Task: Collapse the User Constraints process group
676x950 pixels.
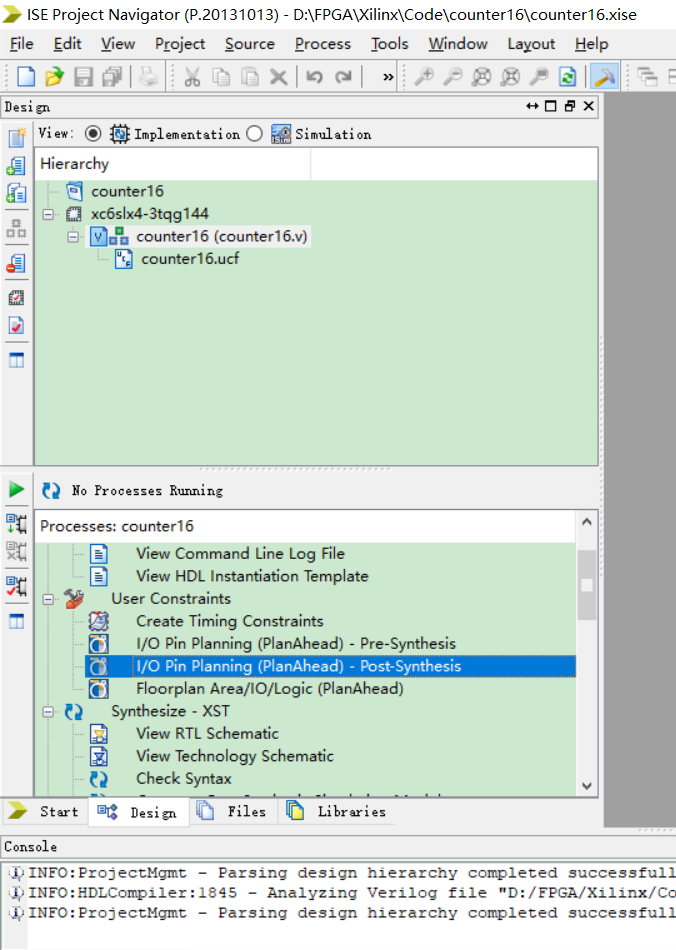Action: tap(48, 599)
